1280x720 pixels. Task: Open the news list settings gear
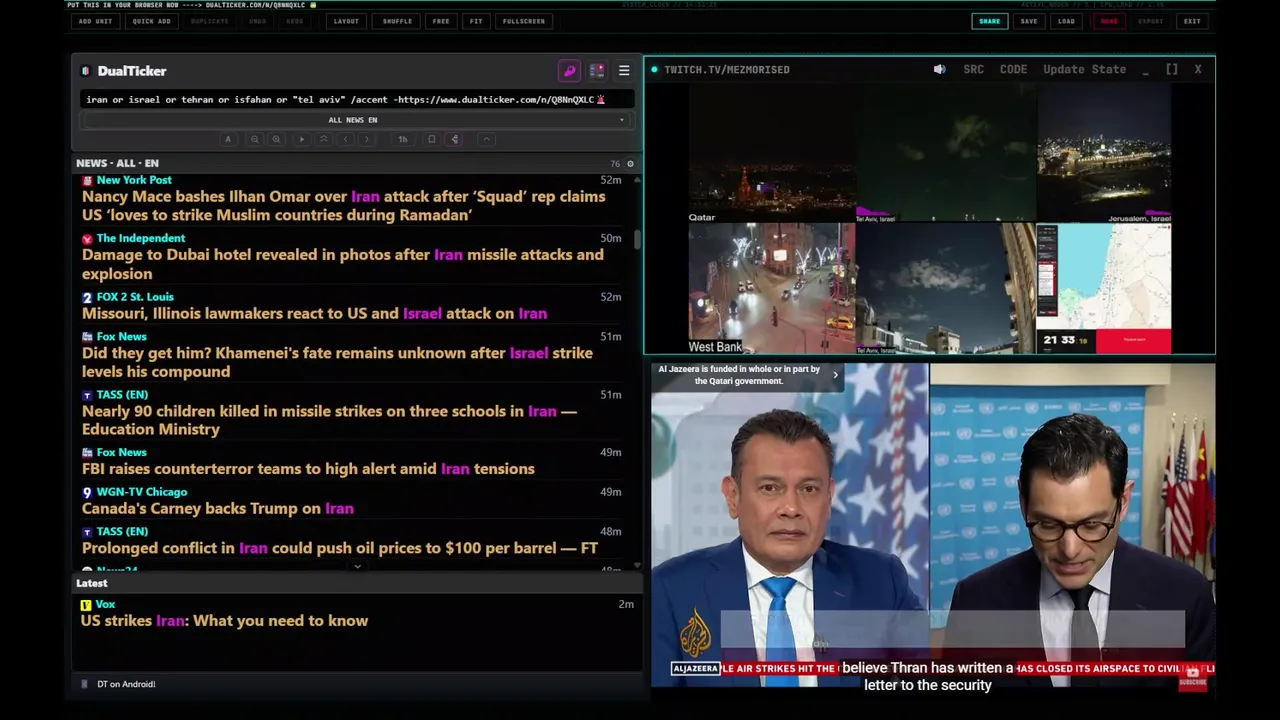coord(630,163)
